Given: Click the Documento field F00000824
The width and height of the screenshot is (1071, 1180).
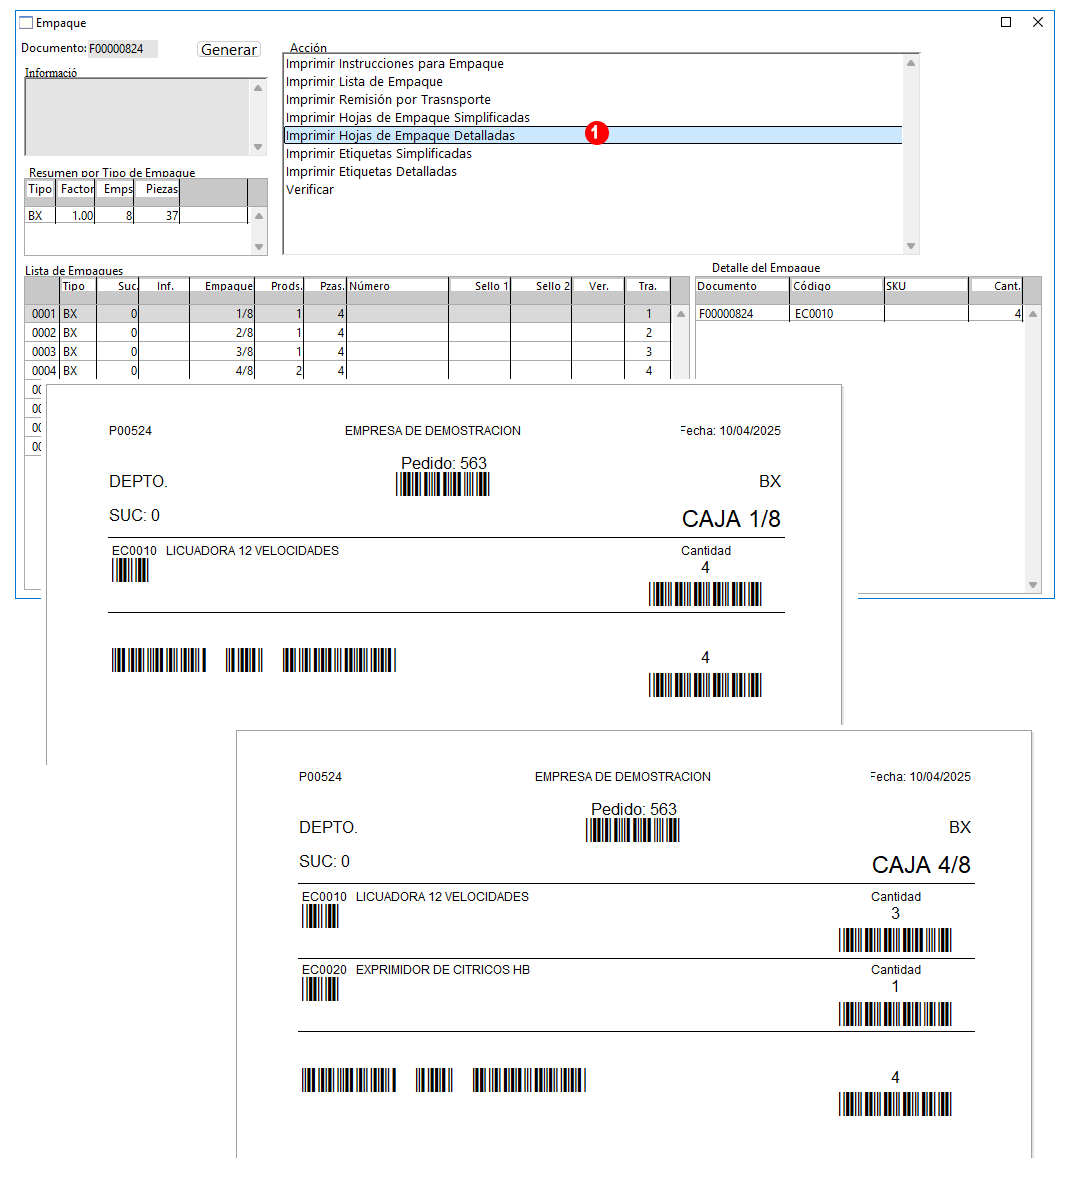Looking at the screenshot, I should (123, 49).
